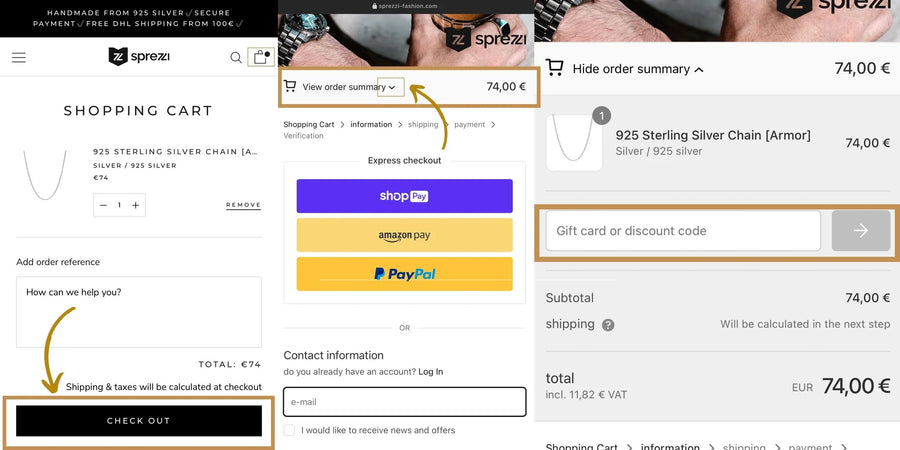Increase chain quantity with plus button
This screenshot has height=450, width=900.
[x=136, y=205]
